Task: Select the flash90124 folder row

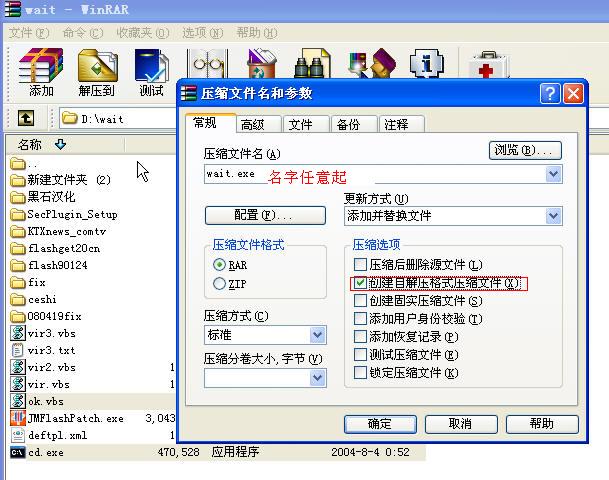Action: coord(49,265)
